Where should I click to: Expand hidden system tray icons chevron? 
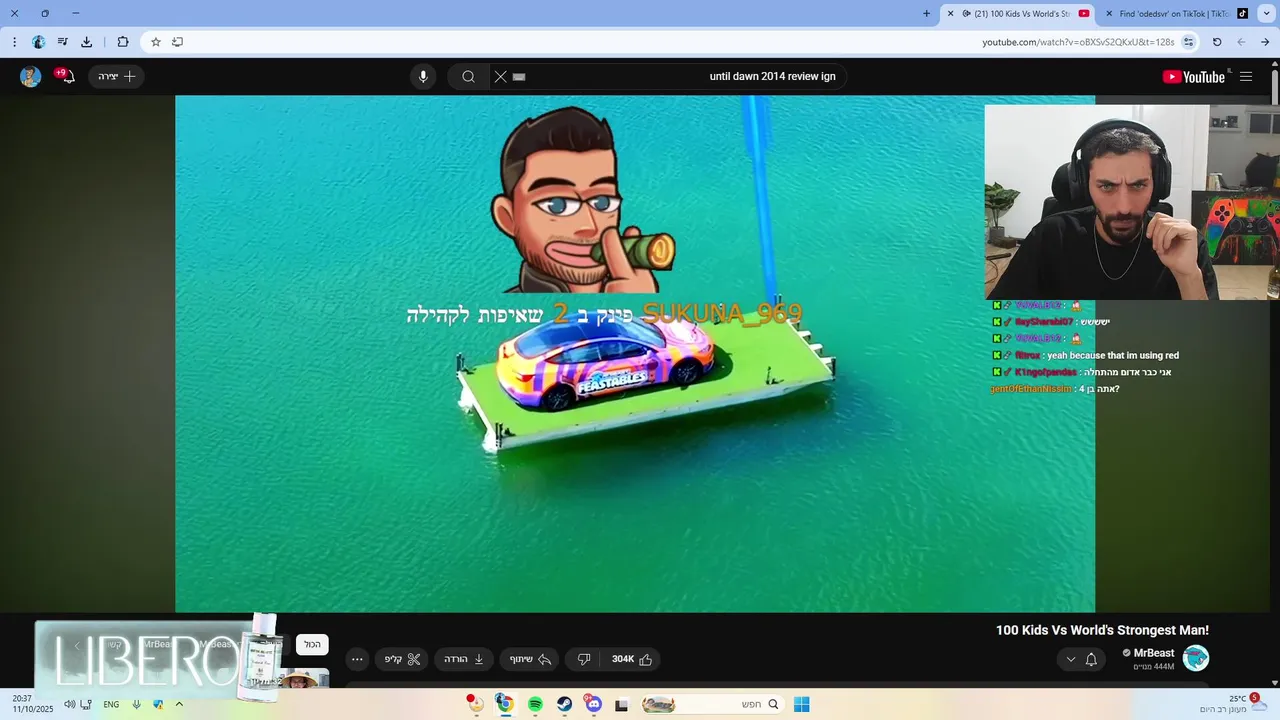coord(180,704)
